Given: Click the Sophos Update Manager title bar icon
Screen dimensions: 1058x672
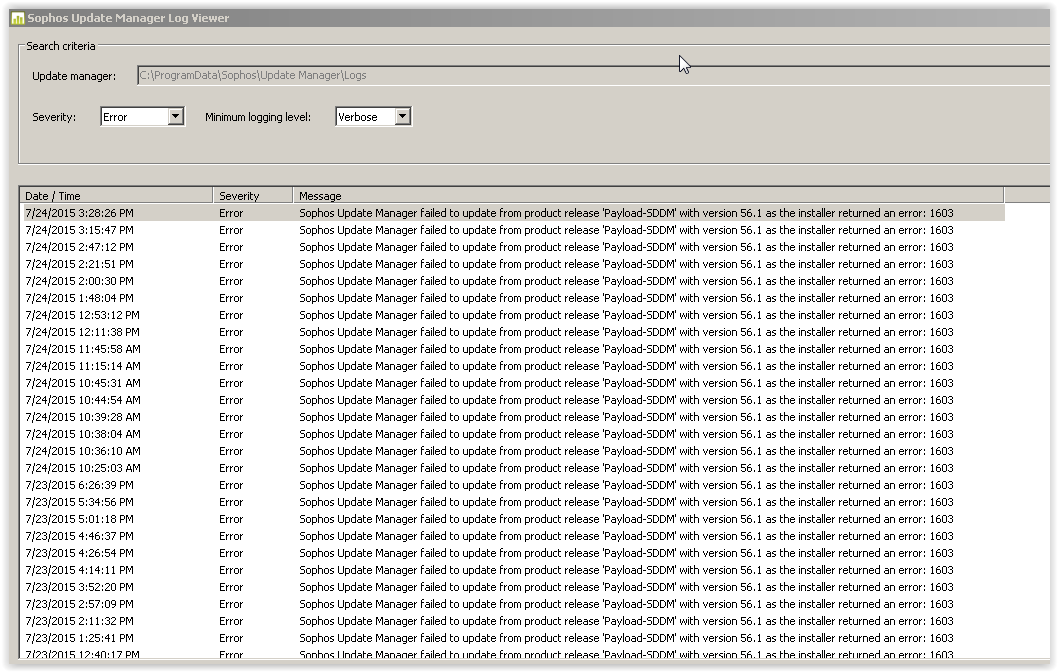Looking at the screenshot, I should point(18,18).
